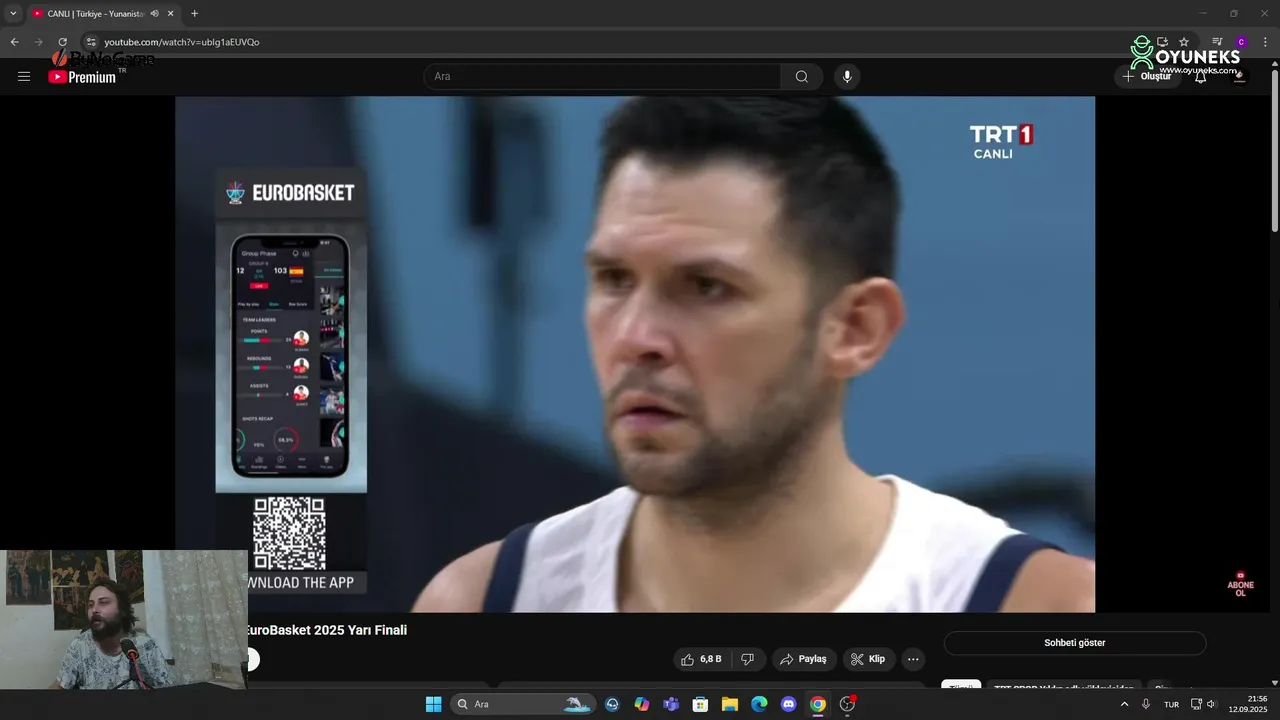This screenshot has width=1280, height=720.
Task: Start voice search with microphone icon
Action: pyautogui.click(x=847, y=77)
